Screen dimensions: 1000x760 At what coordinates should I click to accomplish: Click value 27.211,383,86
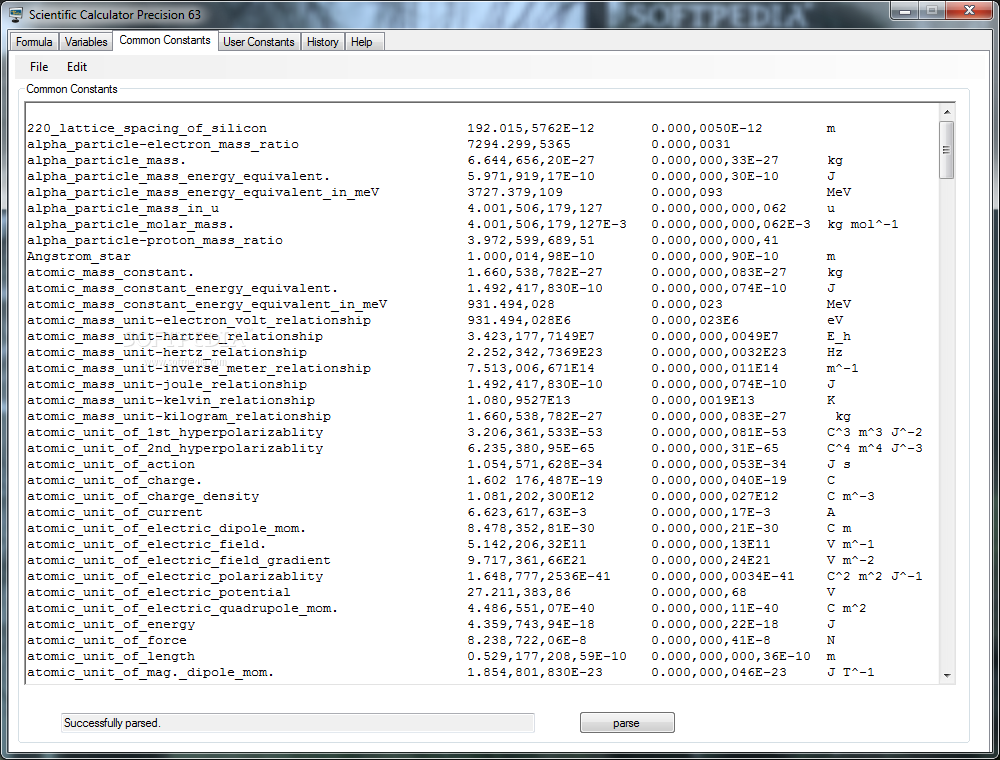point(519,592)
